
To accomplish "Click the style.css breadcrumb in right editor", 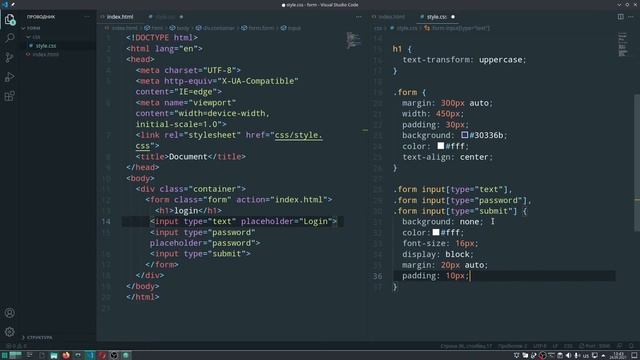I will [x=404, y=28].
